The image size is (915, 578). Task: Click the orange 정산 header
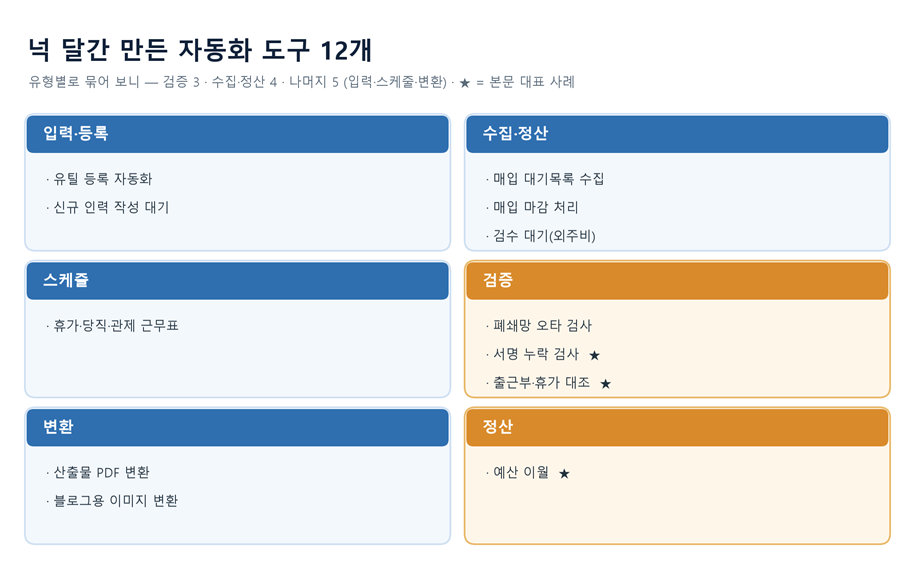(x=677, y=427)
